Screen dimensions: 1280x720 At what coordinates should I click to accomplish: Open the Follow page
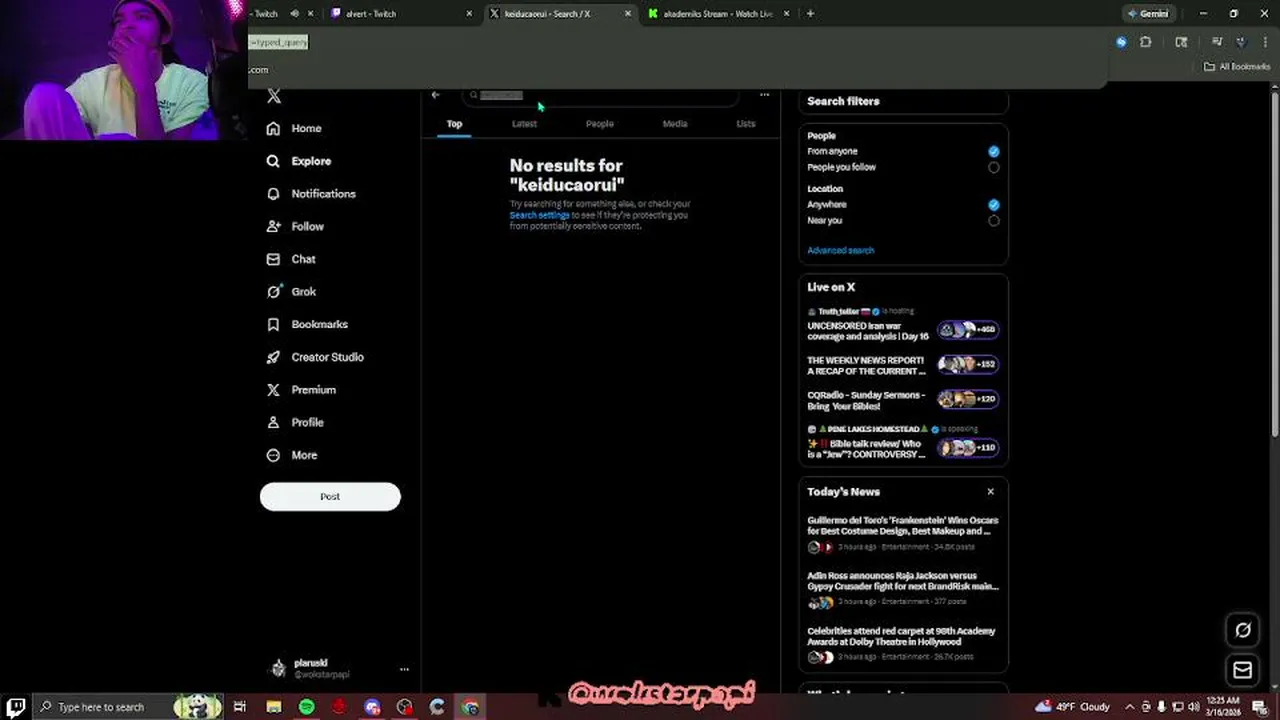click(295, 226)
